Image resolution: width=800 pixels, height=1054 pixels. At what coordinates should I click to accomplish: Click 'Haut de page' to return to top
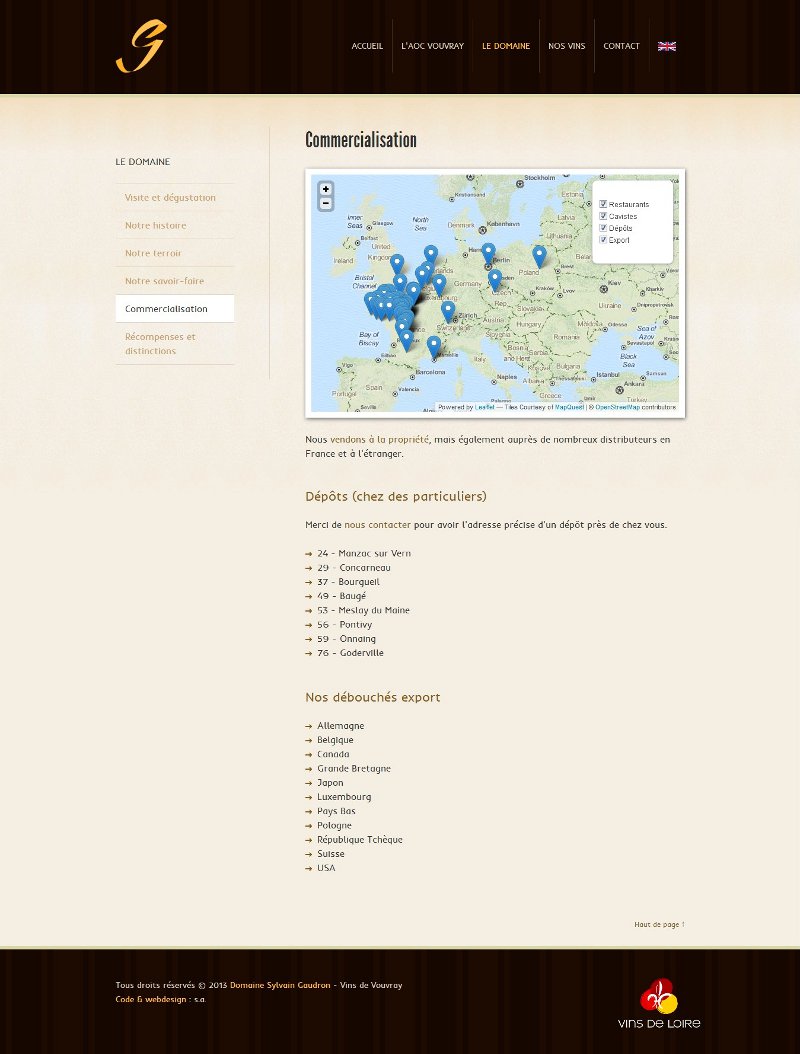[x=658, y=925]
